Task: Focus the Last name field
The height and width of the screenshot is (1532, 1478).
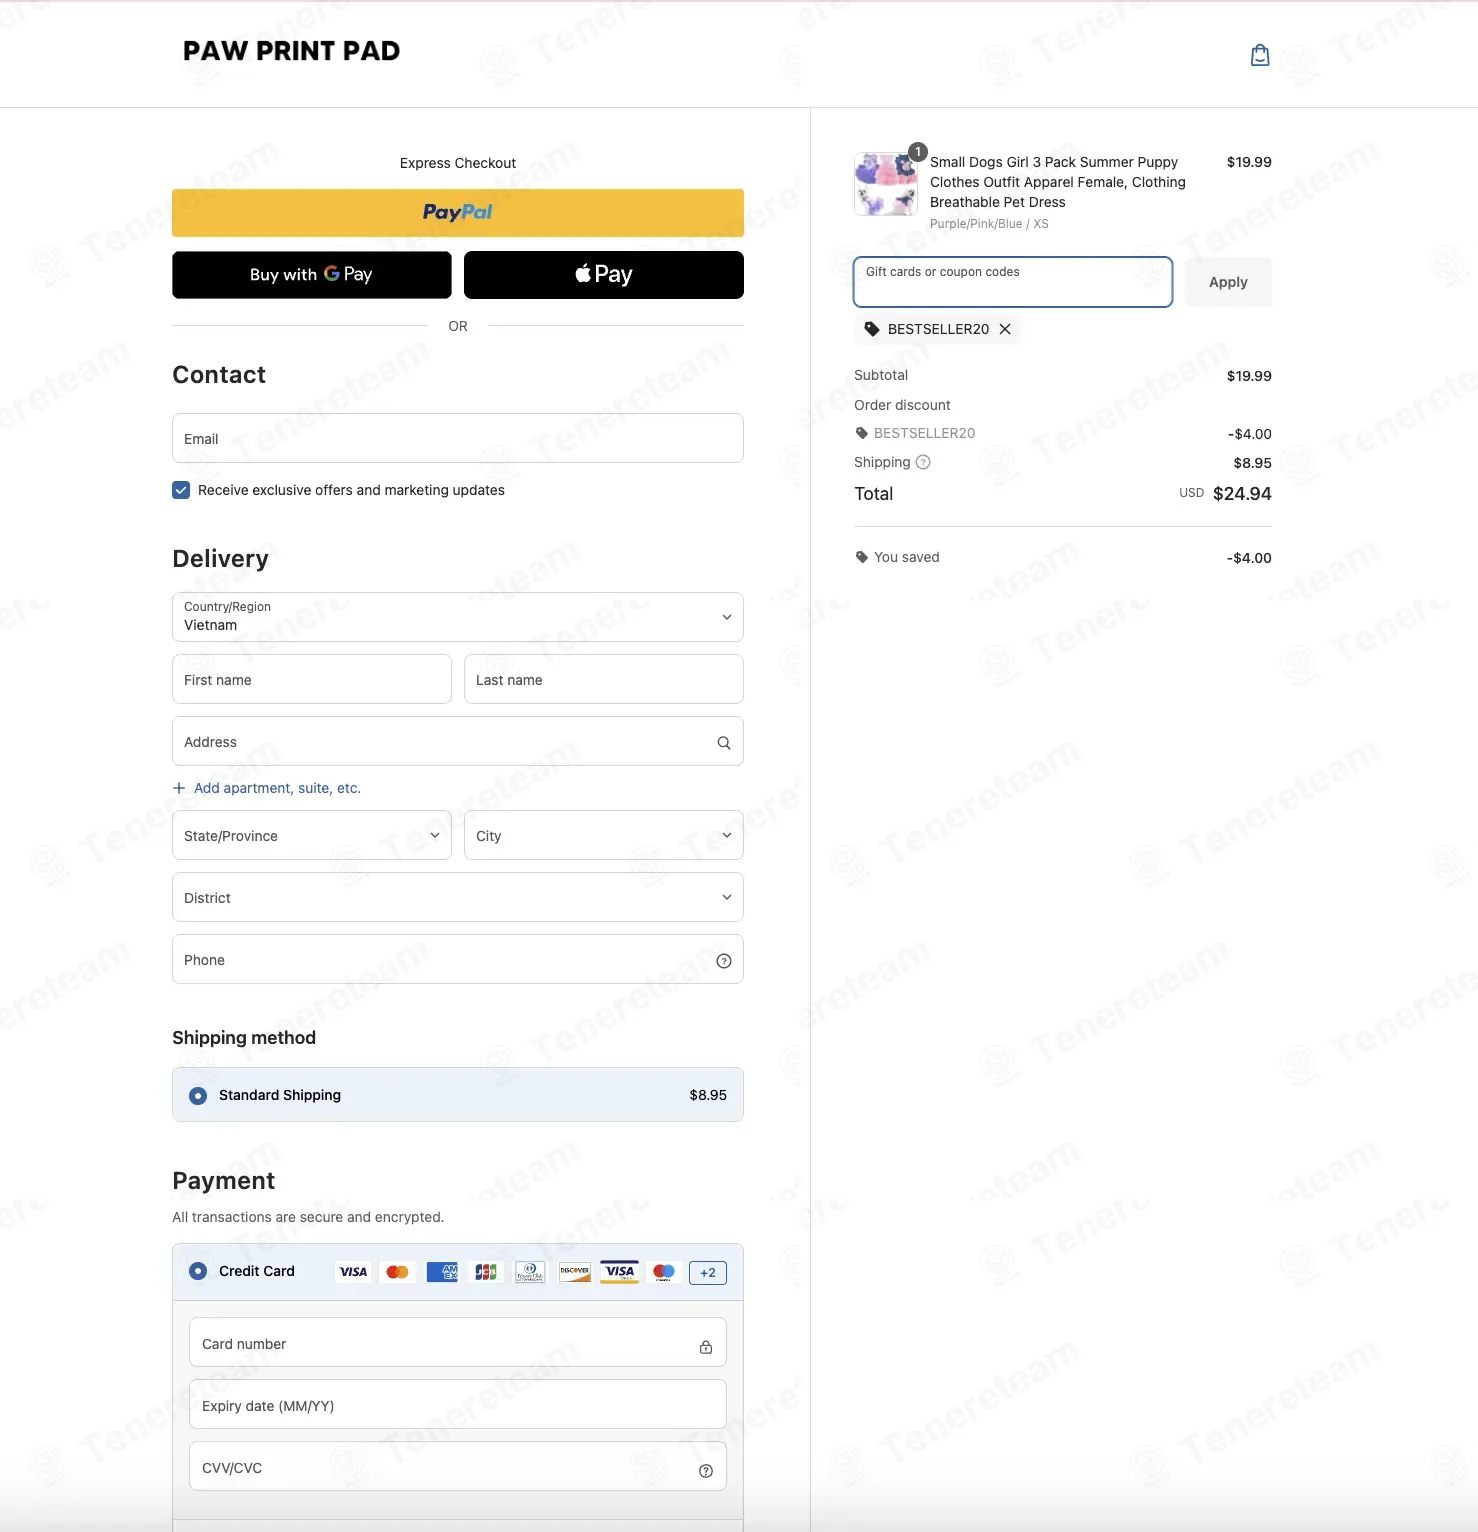Action: click(604, 679)
